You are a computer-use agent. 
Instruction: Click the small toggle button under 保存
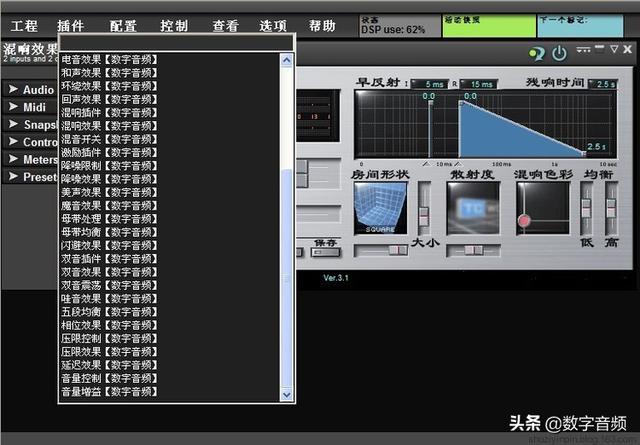[326, 252]
